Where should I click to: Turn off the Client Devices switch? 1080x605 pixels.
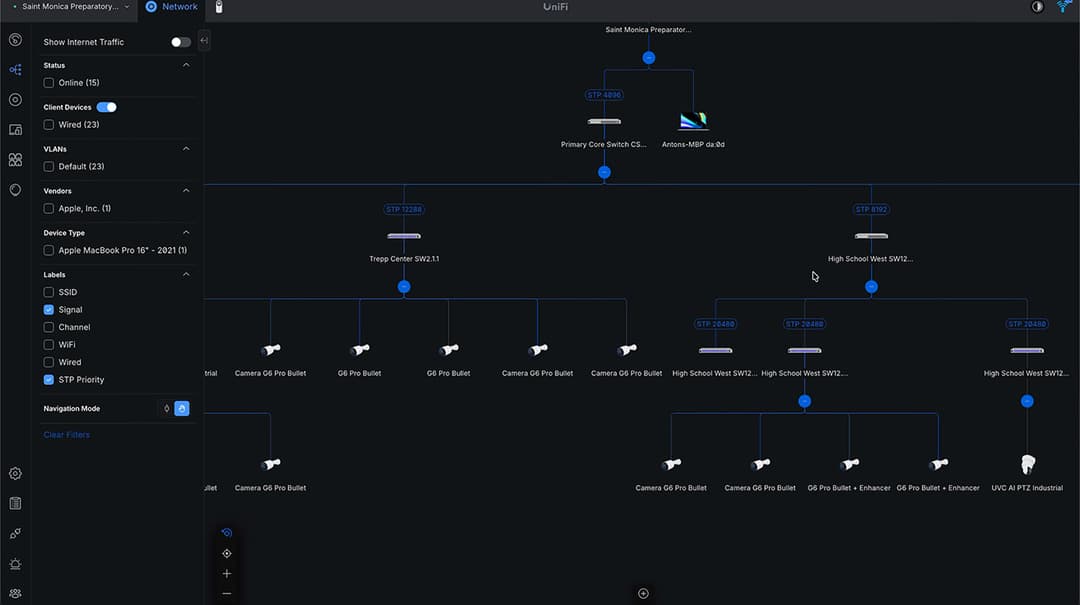tap(107, 107)
